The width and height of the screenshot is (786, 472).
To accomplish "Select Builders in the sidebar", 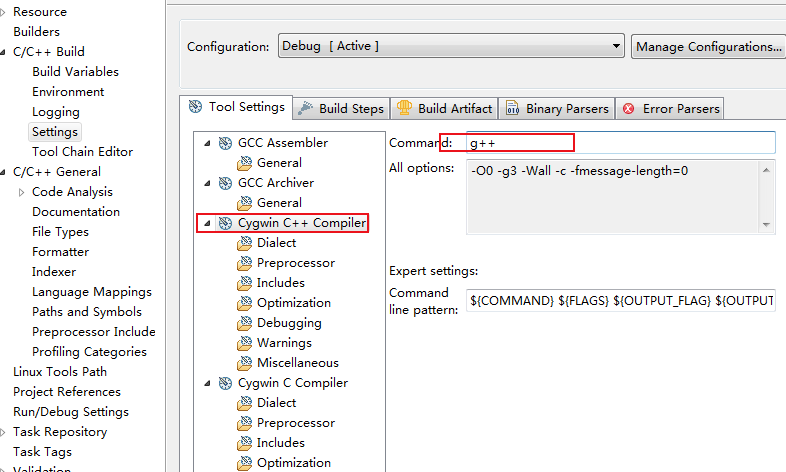I will point(37,32).
